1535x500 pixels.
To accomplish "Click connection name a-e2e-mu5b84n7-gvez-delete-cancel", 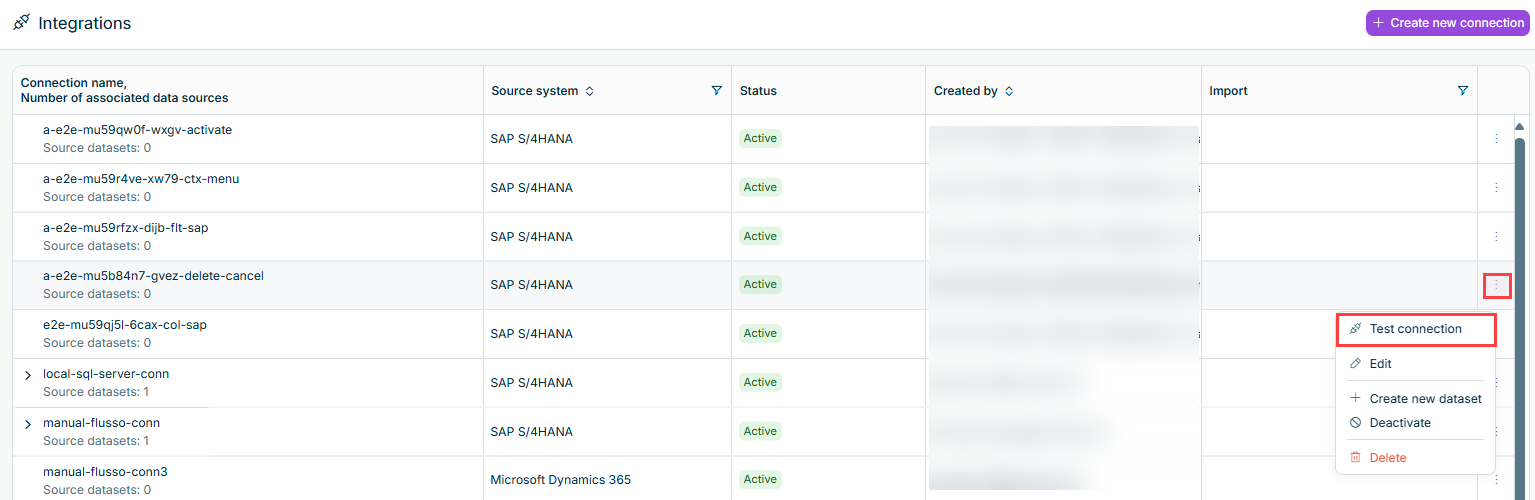I will (x=153, y=276).
